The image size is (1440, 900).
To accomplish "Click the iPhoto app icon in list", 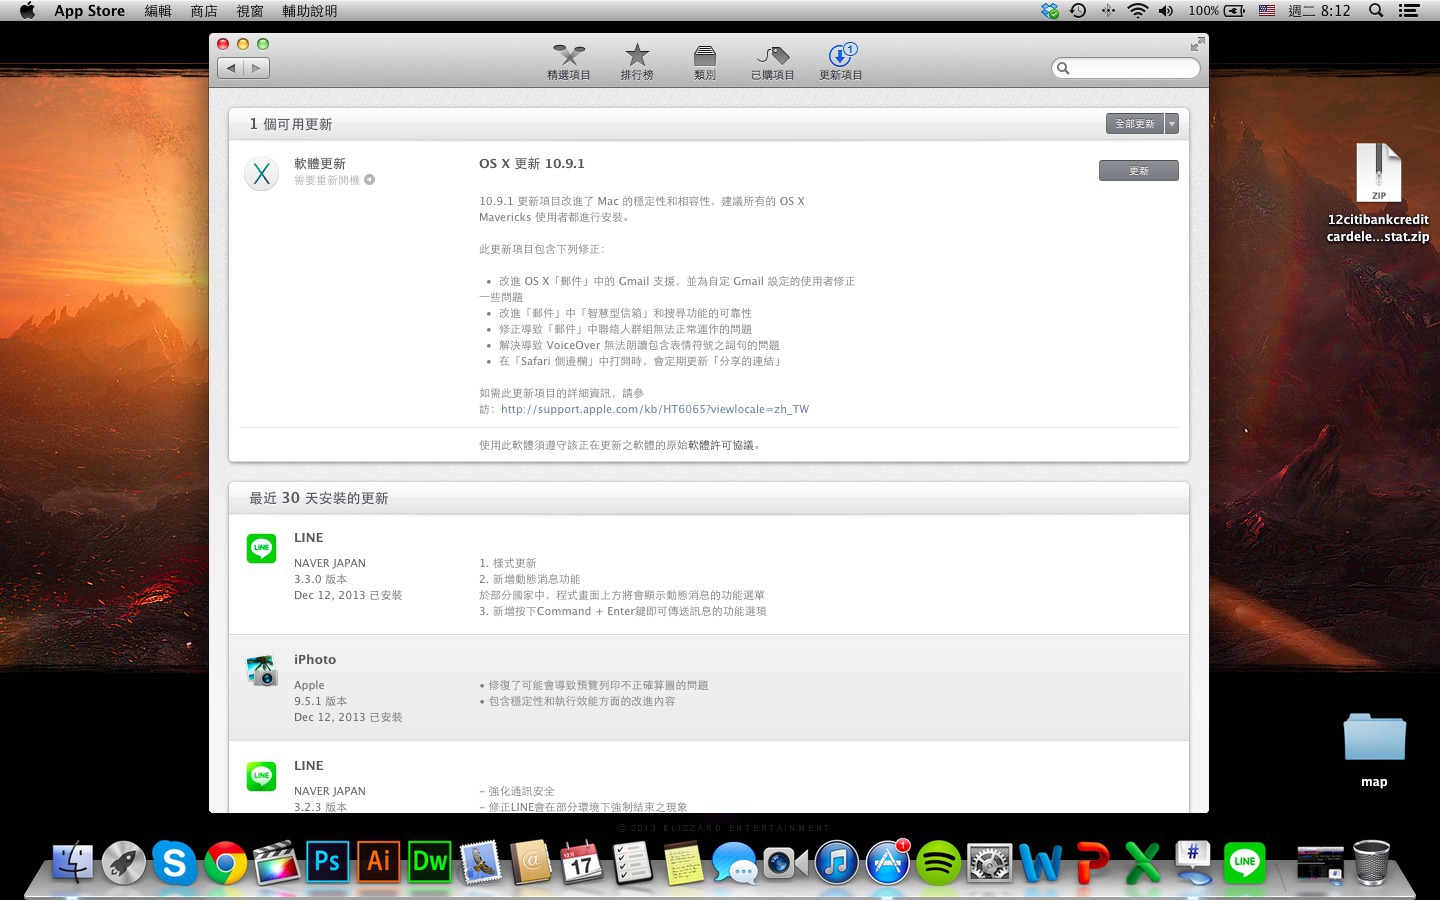I will point(262,670).
